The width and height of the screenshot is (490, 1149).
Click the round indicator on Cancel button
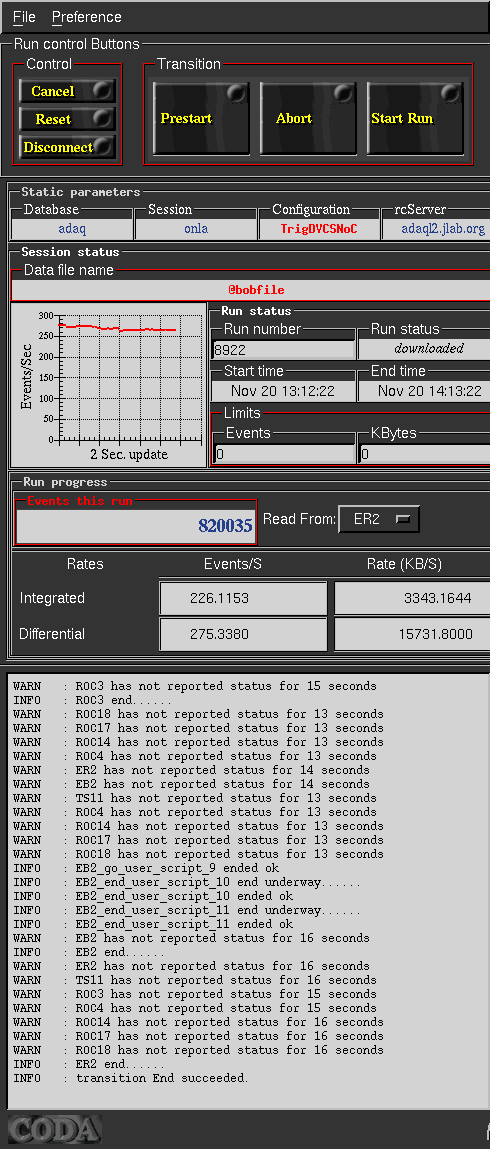104,90
